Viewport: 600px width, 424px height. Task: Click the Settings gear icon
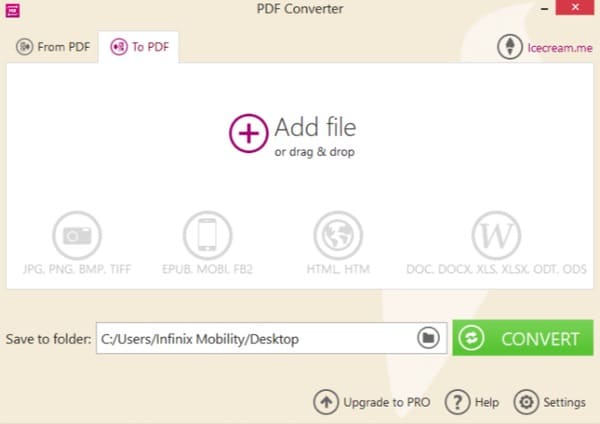(526, 402)
